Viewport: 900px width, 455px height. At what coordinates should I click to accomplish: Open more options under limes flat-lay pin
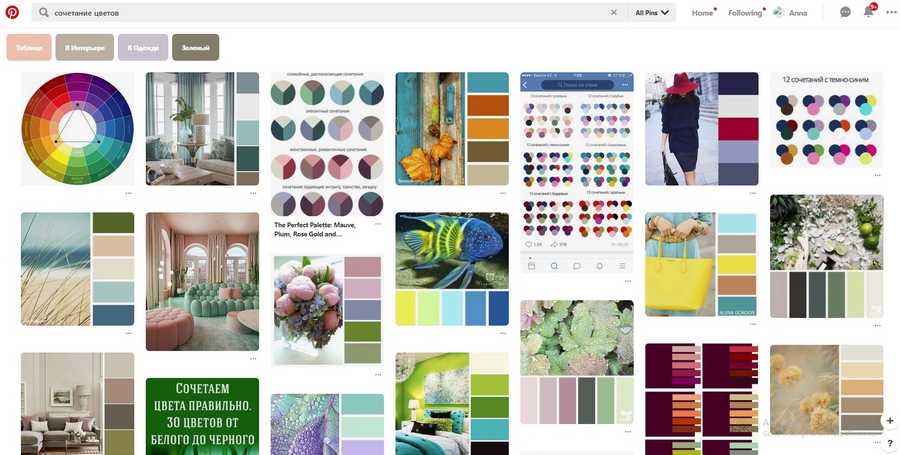click(x=878, y=326)
